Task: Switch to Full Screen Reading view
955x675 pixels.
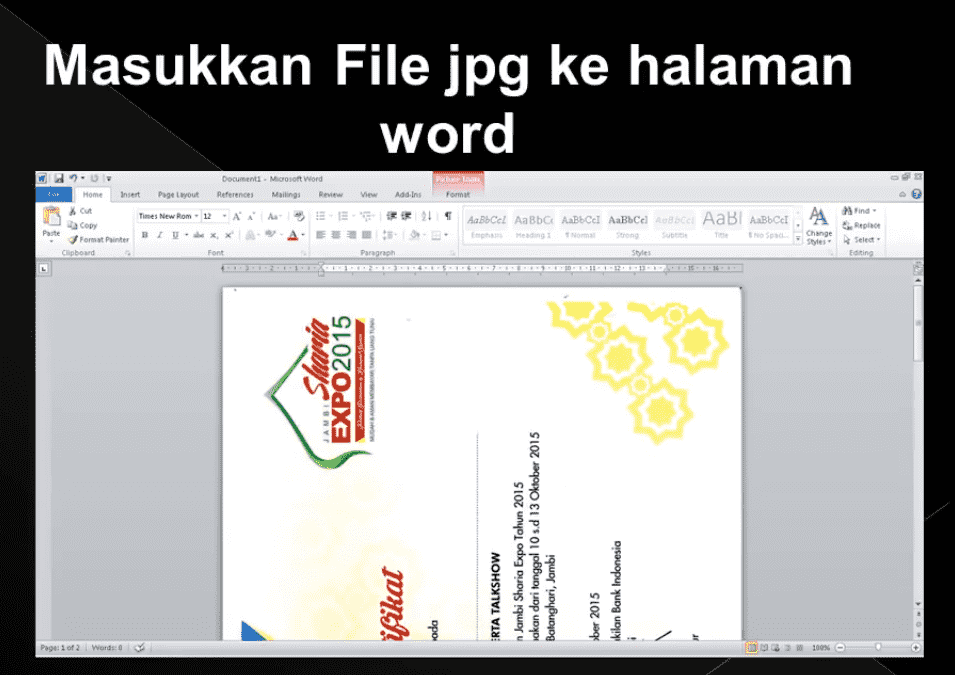Action: point(763,648)
